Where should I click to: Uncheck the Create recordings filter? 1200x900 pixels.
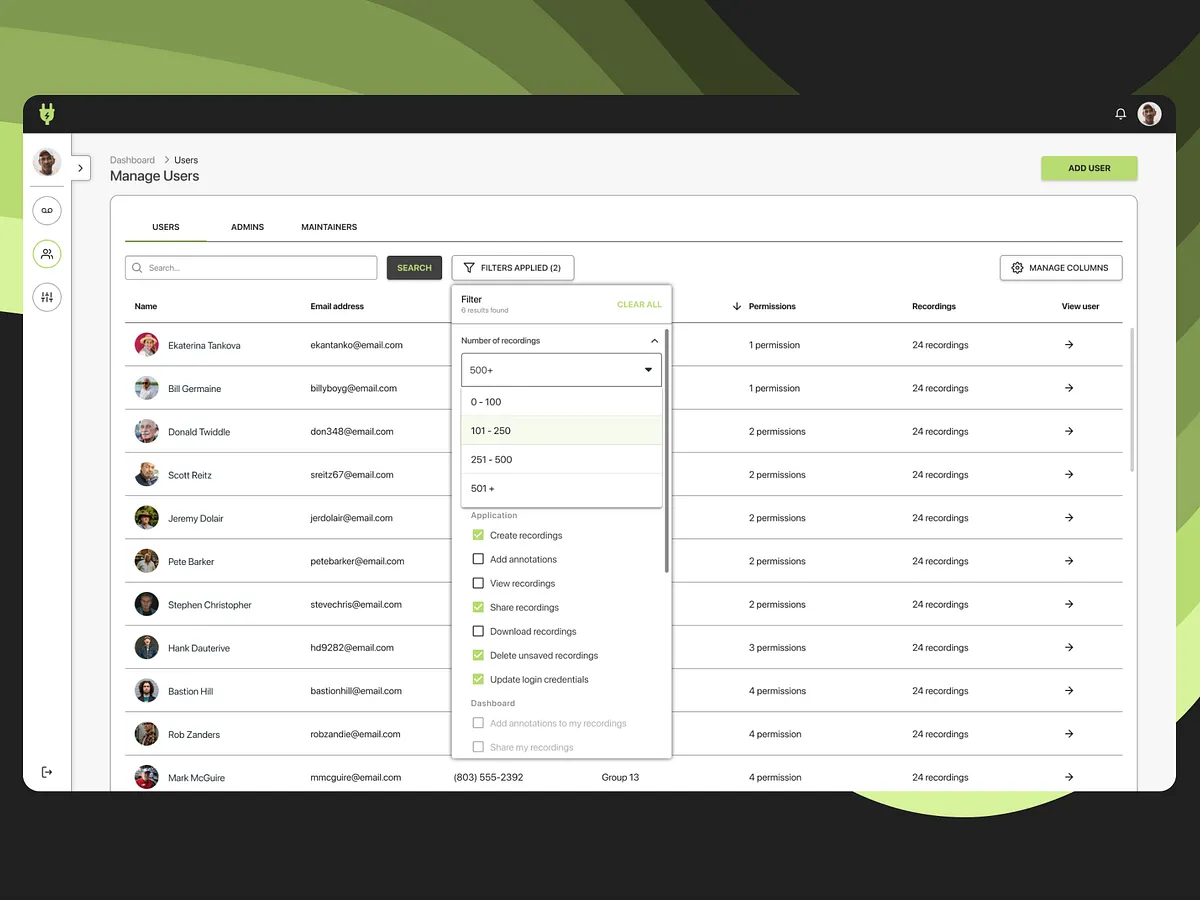point(477,535)
